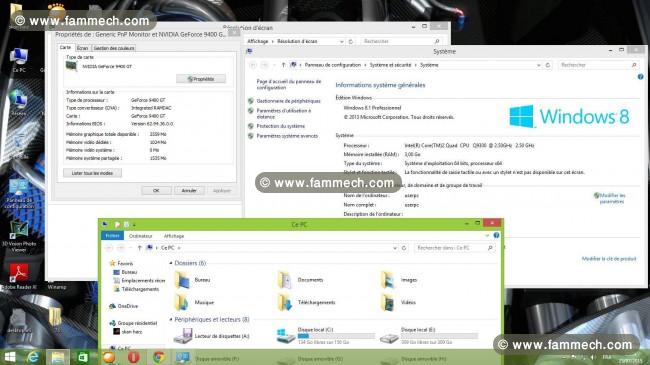Open the Windows Store taskbar icon
Image resolution: width=650 pixels, height=365 pixels.
(83, 357)
